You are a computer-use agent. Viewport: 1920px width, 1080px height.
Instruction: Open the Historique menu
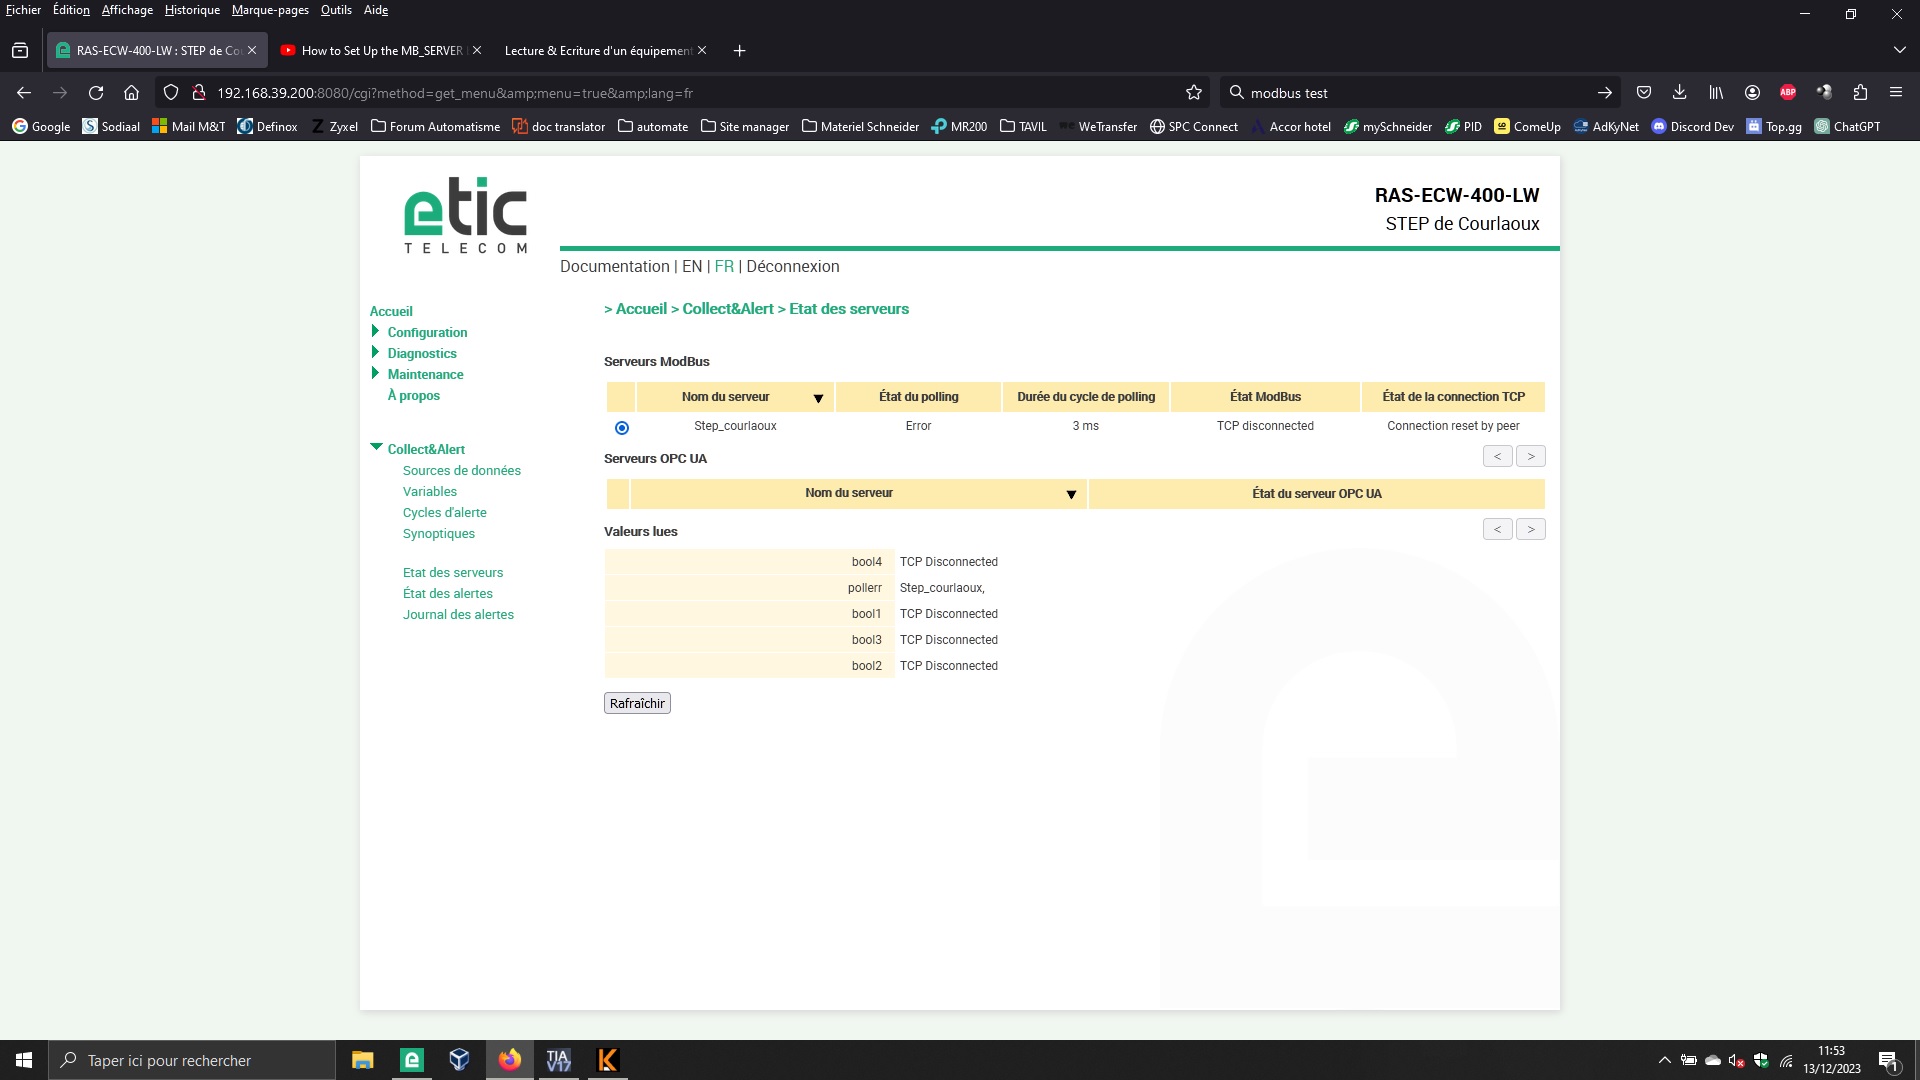click(x=192, y=10)
